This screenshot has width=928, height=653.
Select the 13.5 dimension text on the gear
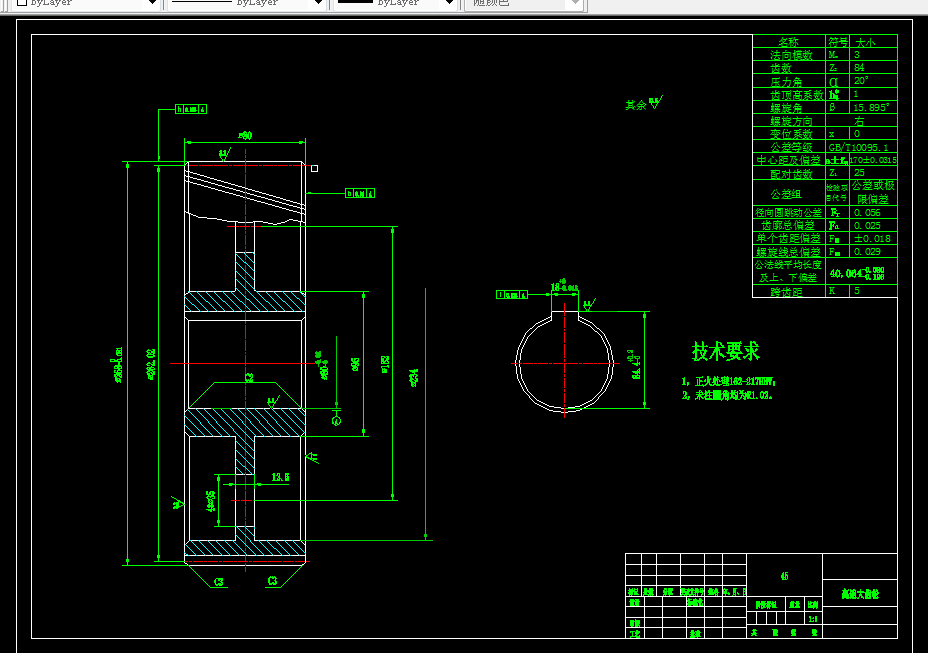pos(280,477)
